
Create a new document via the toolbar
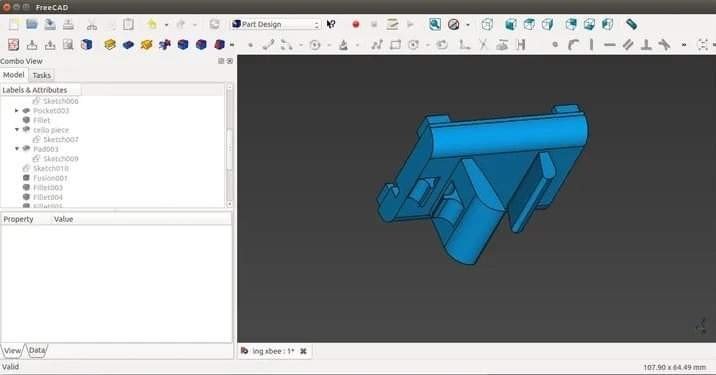14,24
